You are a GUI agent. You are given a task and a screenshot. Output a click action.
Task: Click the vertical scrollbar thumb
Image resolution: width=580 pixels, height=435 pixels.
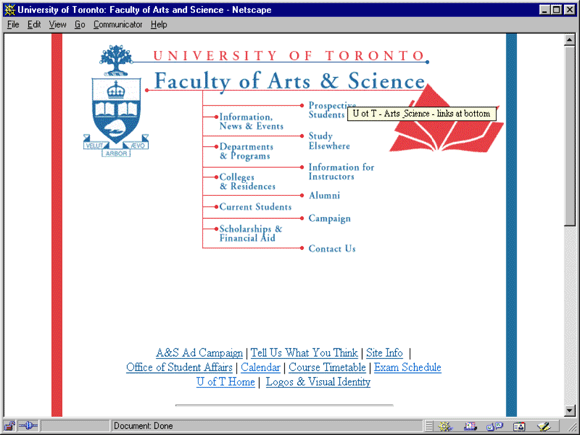tap(569, 135)
